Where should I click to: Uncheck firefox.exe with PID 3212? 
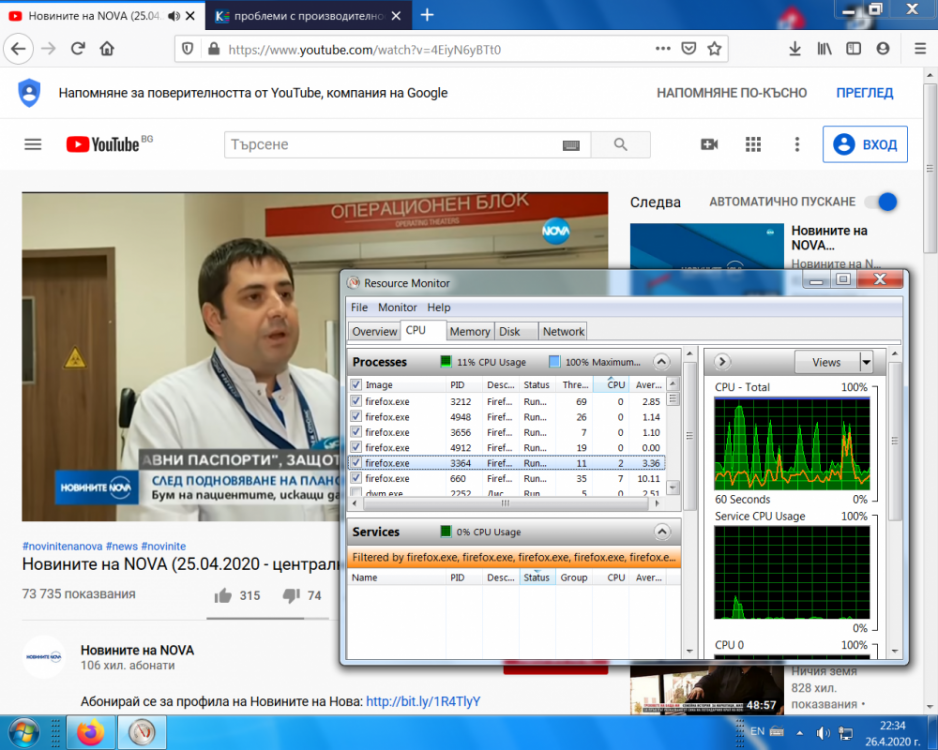point(357,401)
